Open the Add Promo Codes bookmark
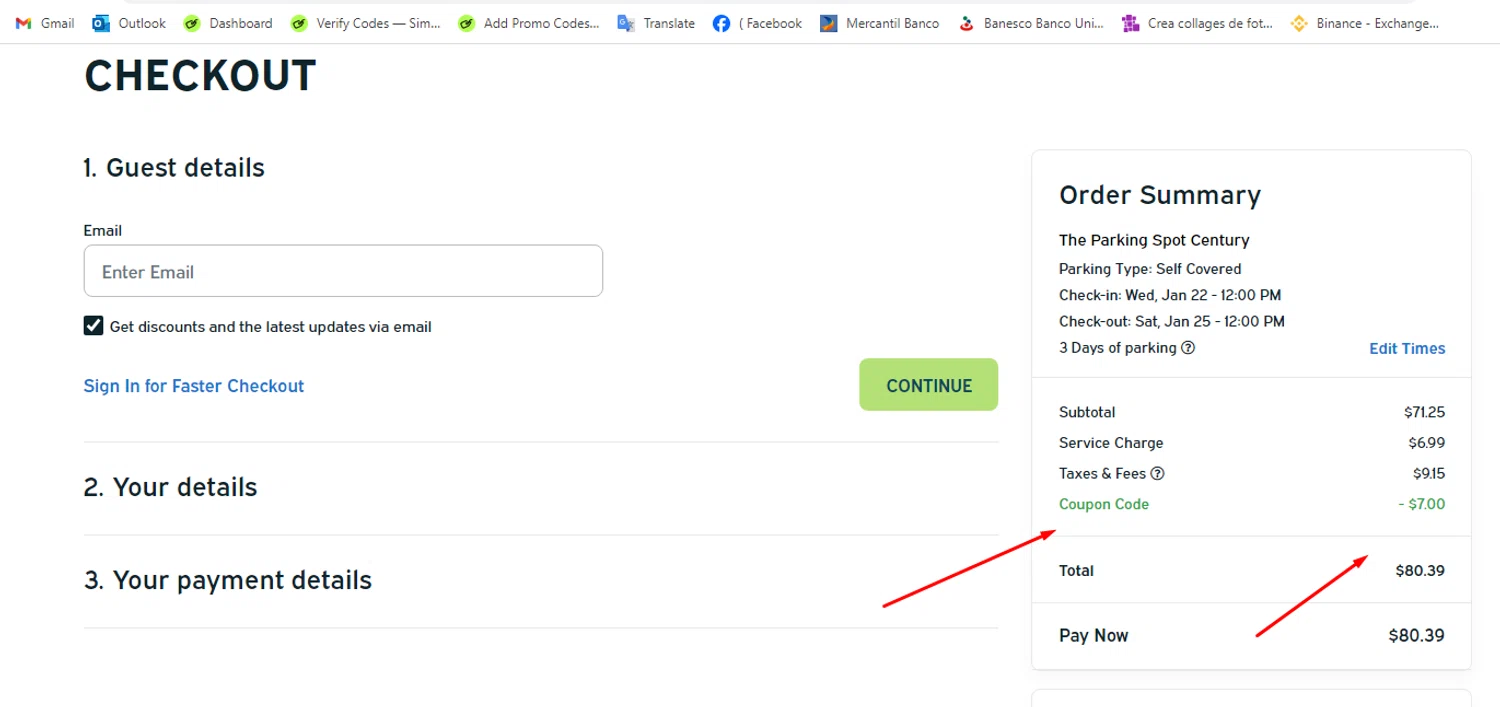This screenshot has width=1500, height=707. (529, 23)
